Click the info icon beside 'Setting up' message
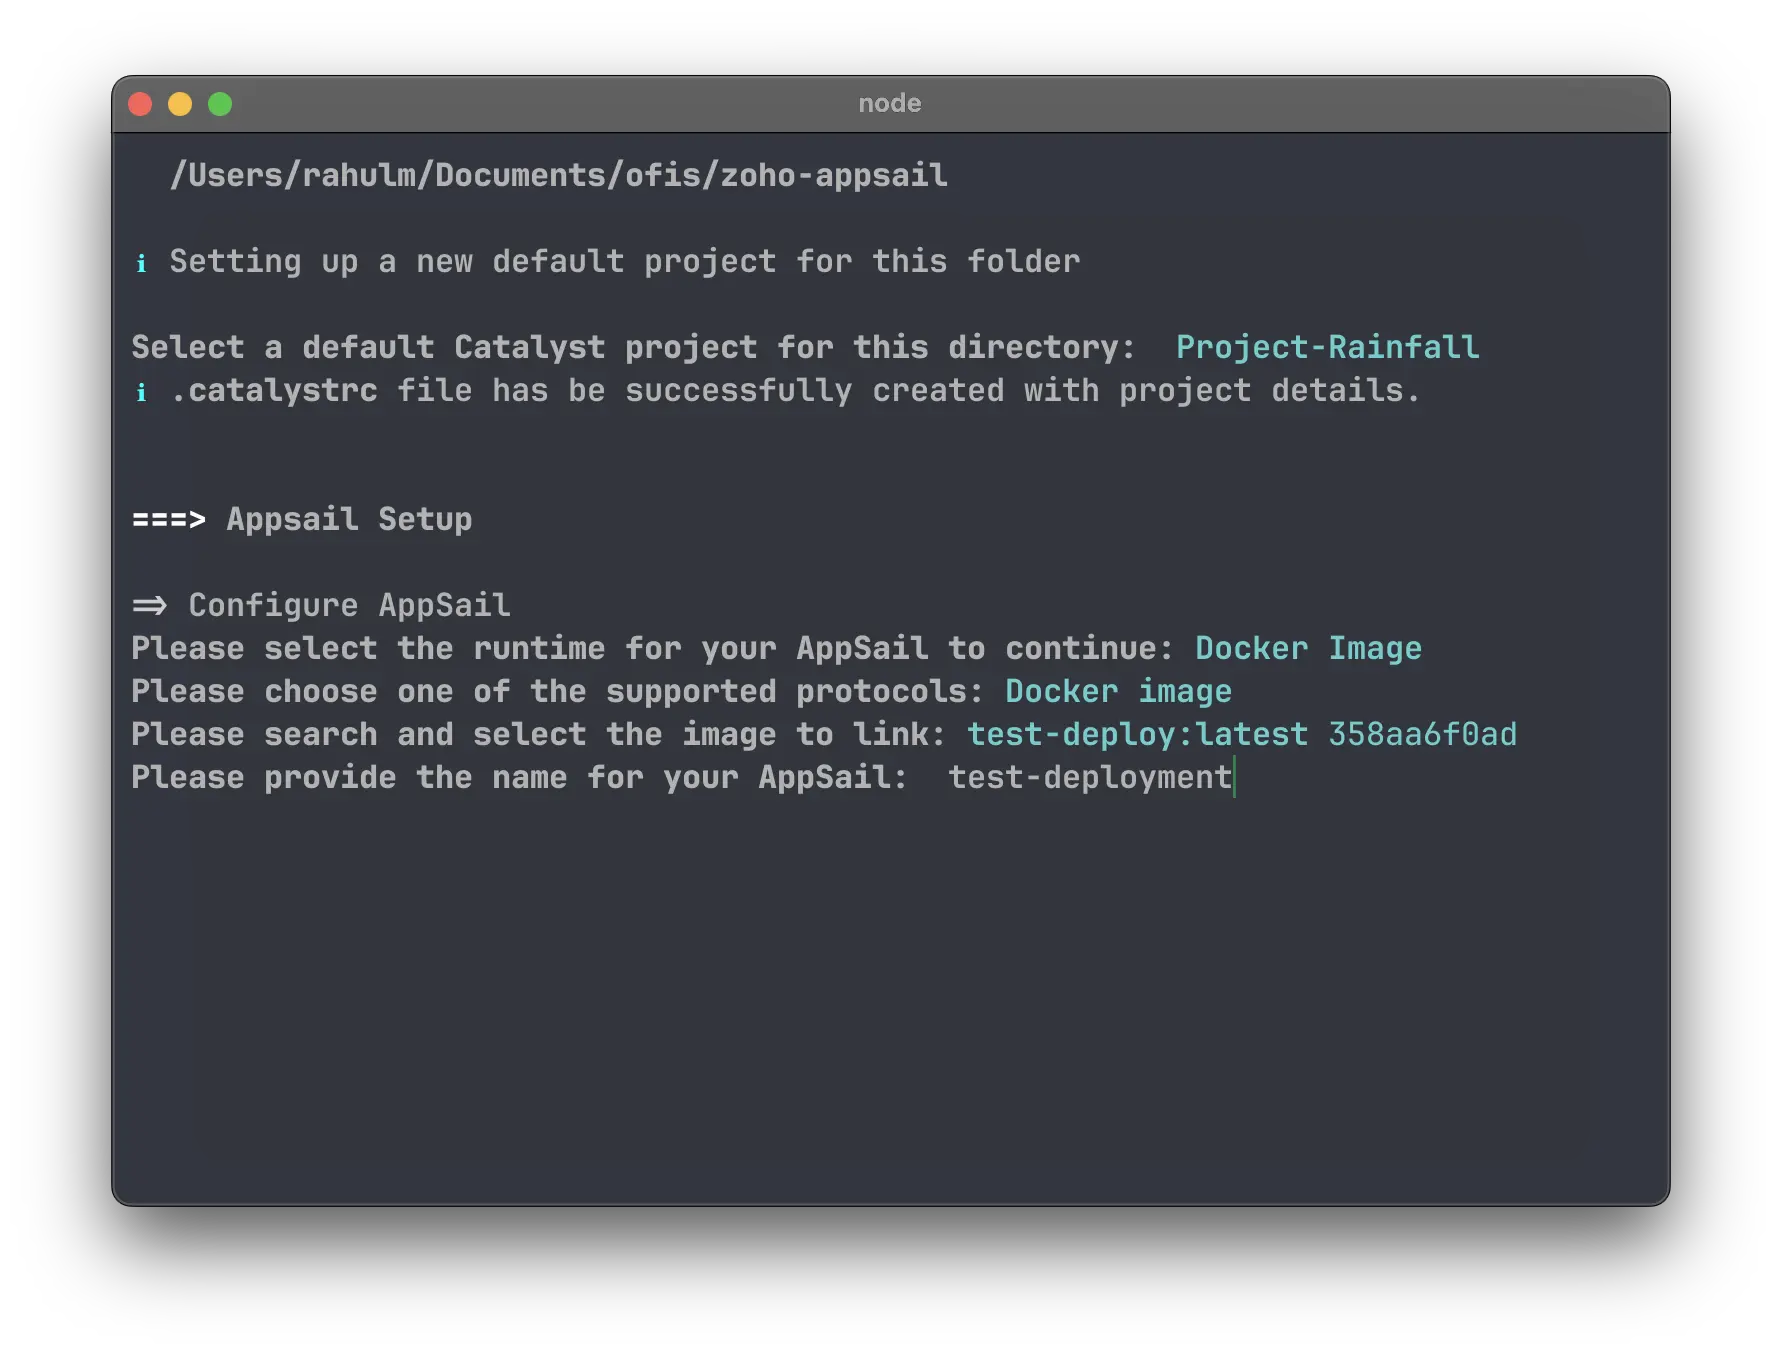1782x1354 pixels. point(141,263)
